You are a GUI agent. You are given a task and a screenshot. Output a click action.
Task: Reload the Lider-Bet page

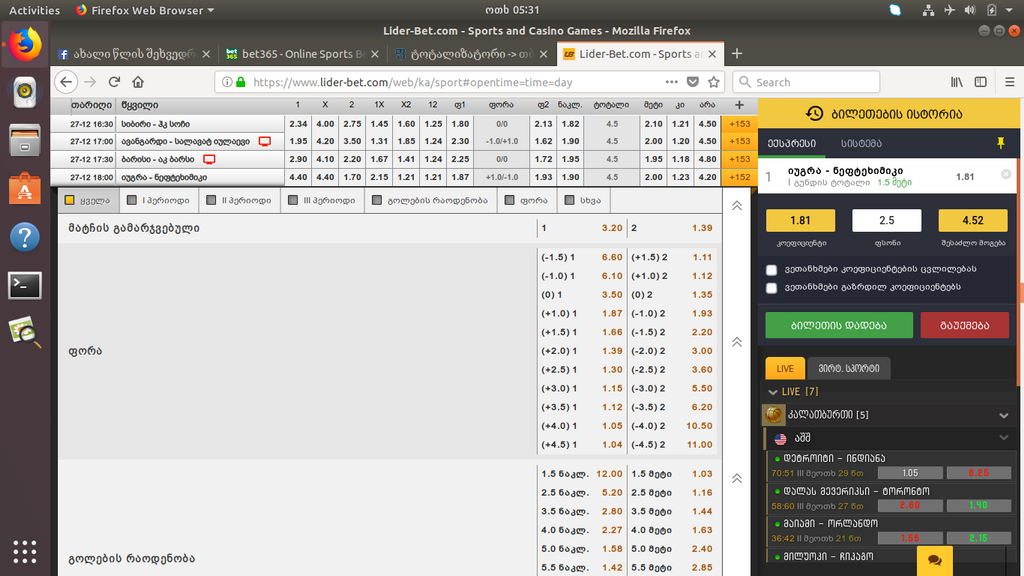(114, 82)
